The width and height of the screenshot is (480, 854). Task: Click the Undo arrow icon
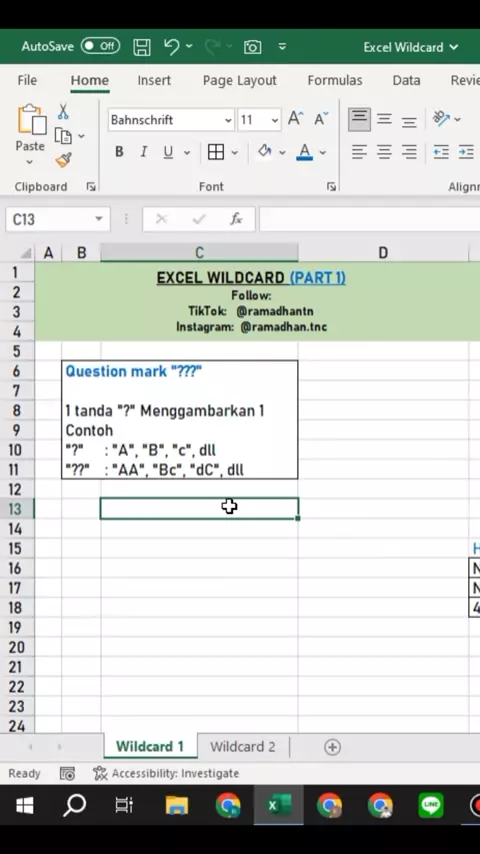tap(172, 46)
